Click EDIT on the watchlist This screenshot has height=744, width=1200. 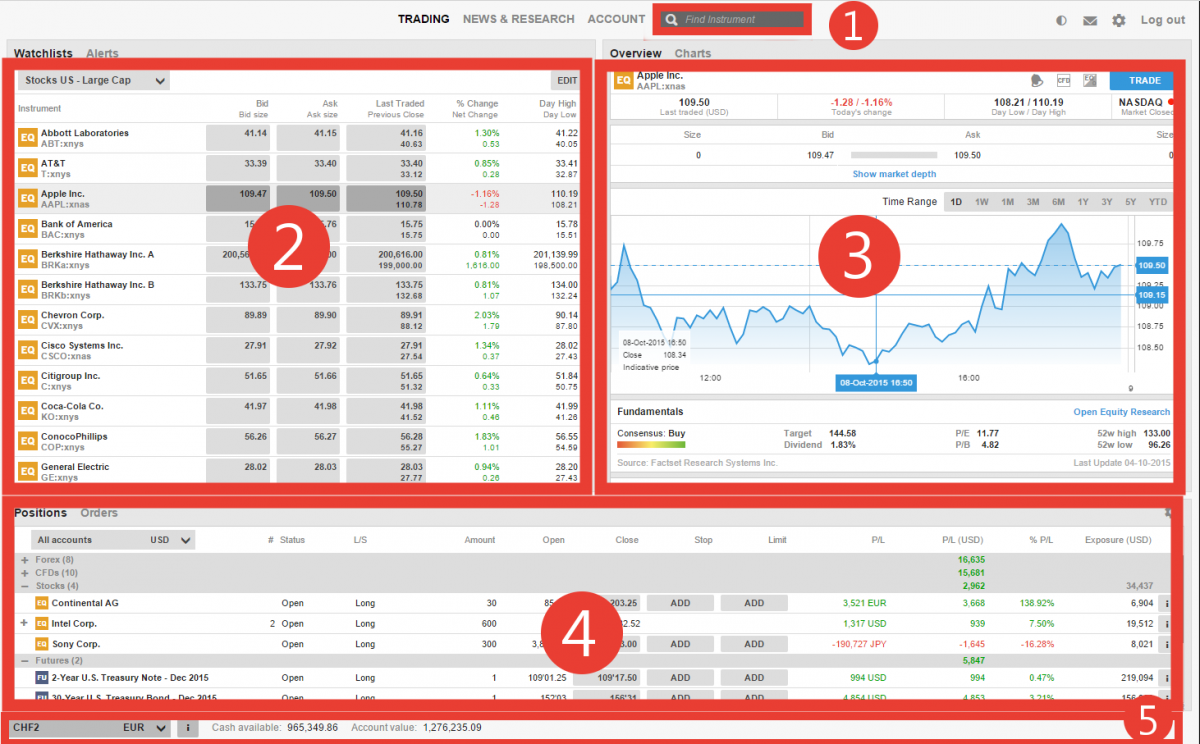click(x=567, y=81)
